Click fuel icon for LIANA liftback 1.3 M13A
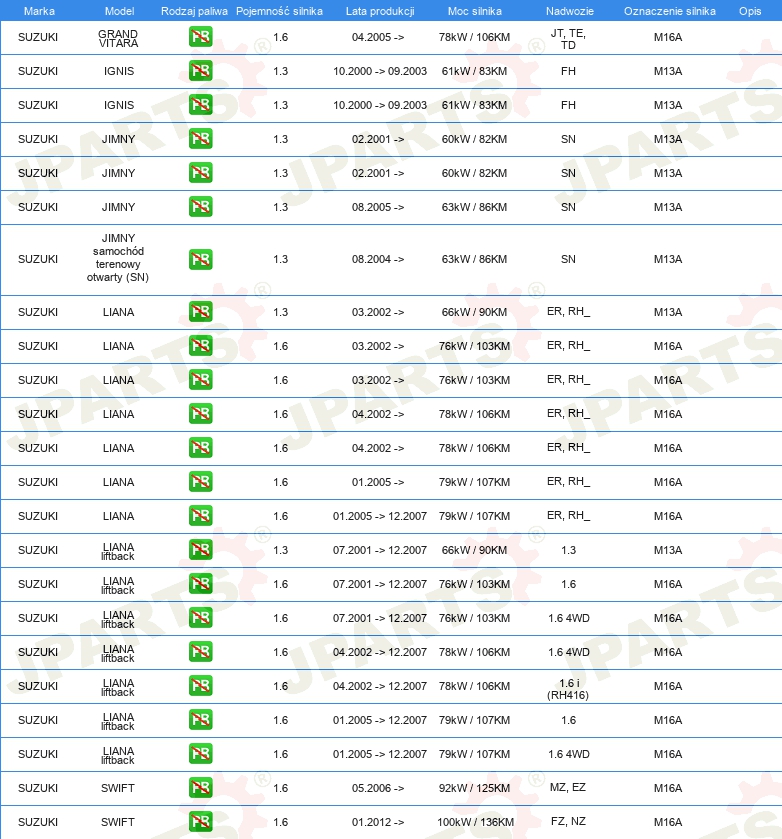The width and height of the screenshot is (782, 839). coord(201,550)
